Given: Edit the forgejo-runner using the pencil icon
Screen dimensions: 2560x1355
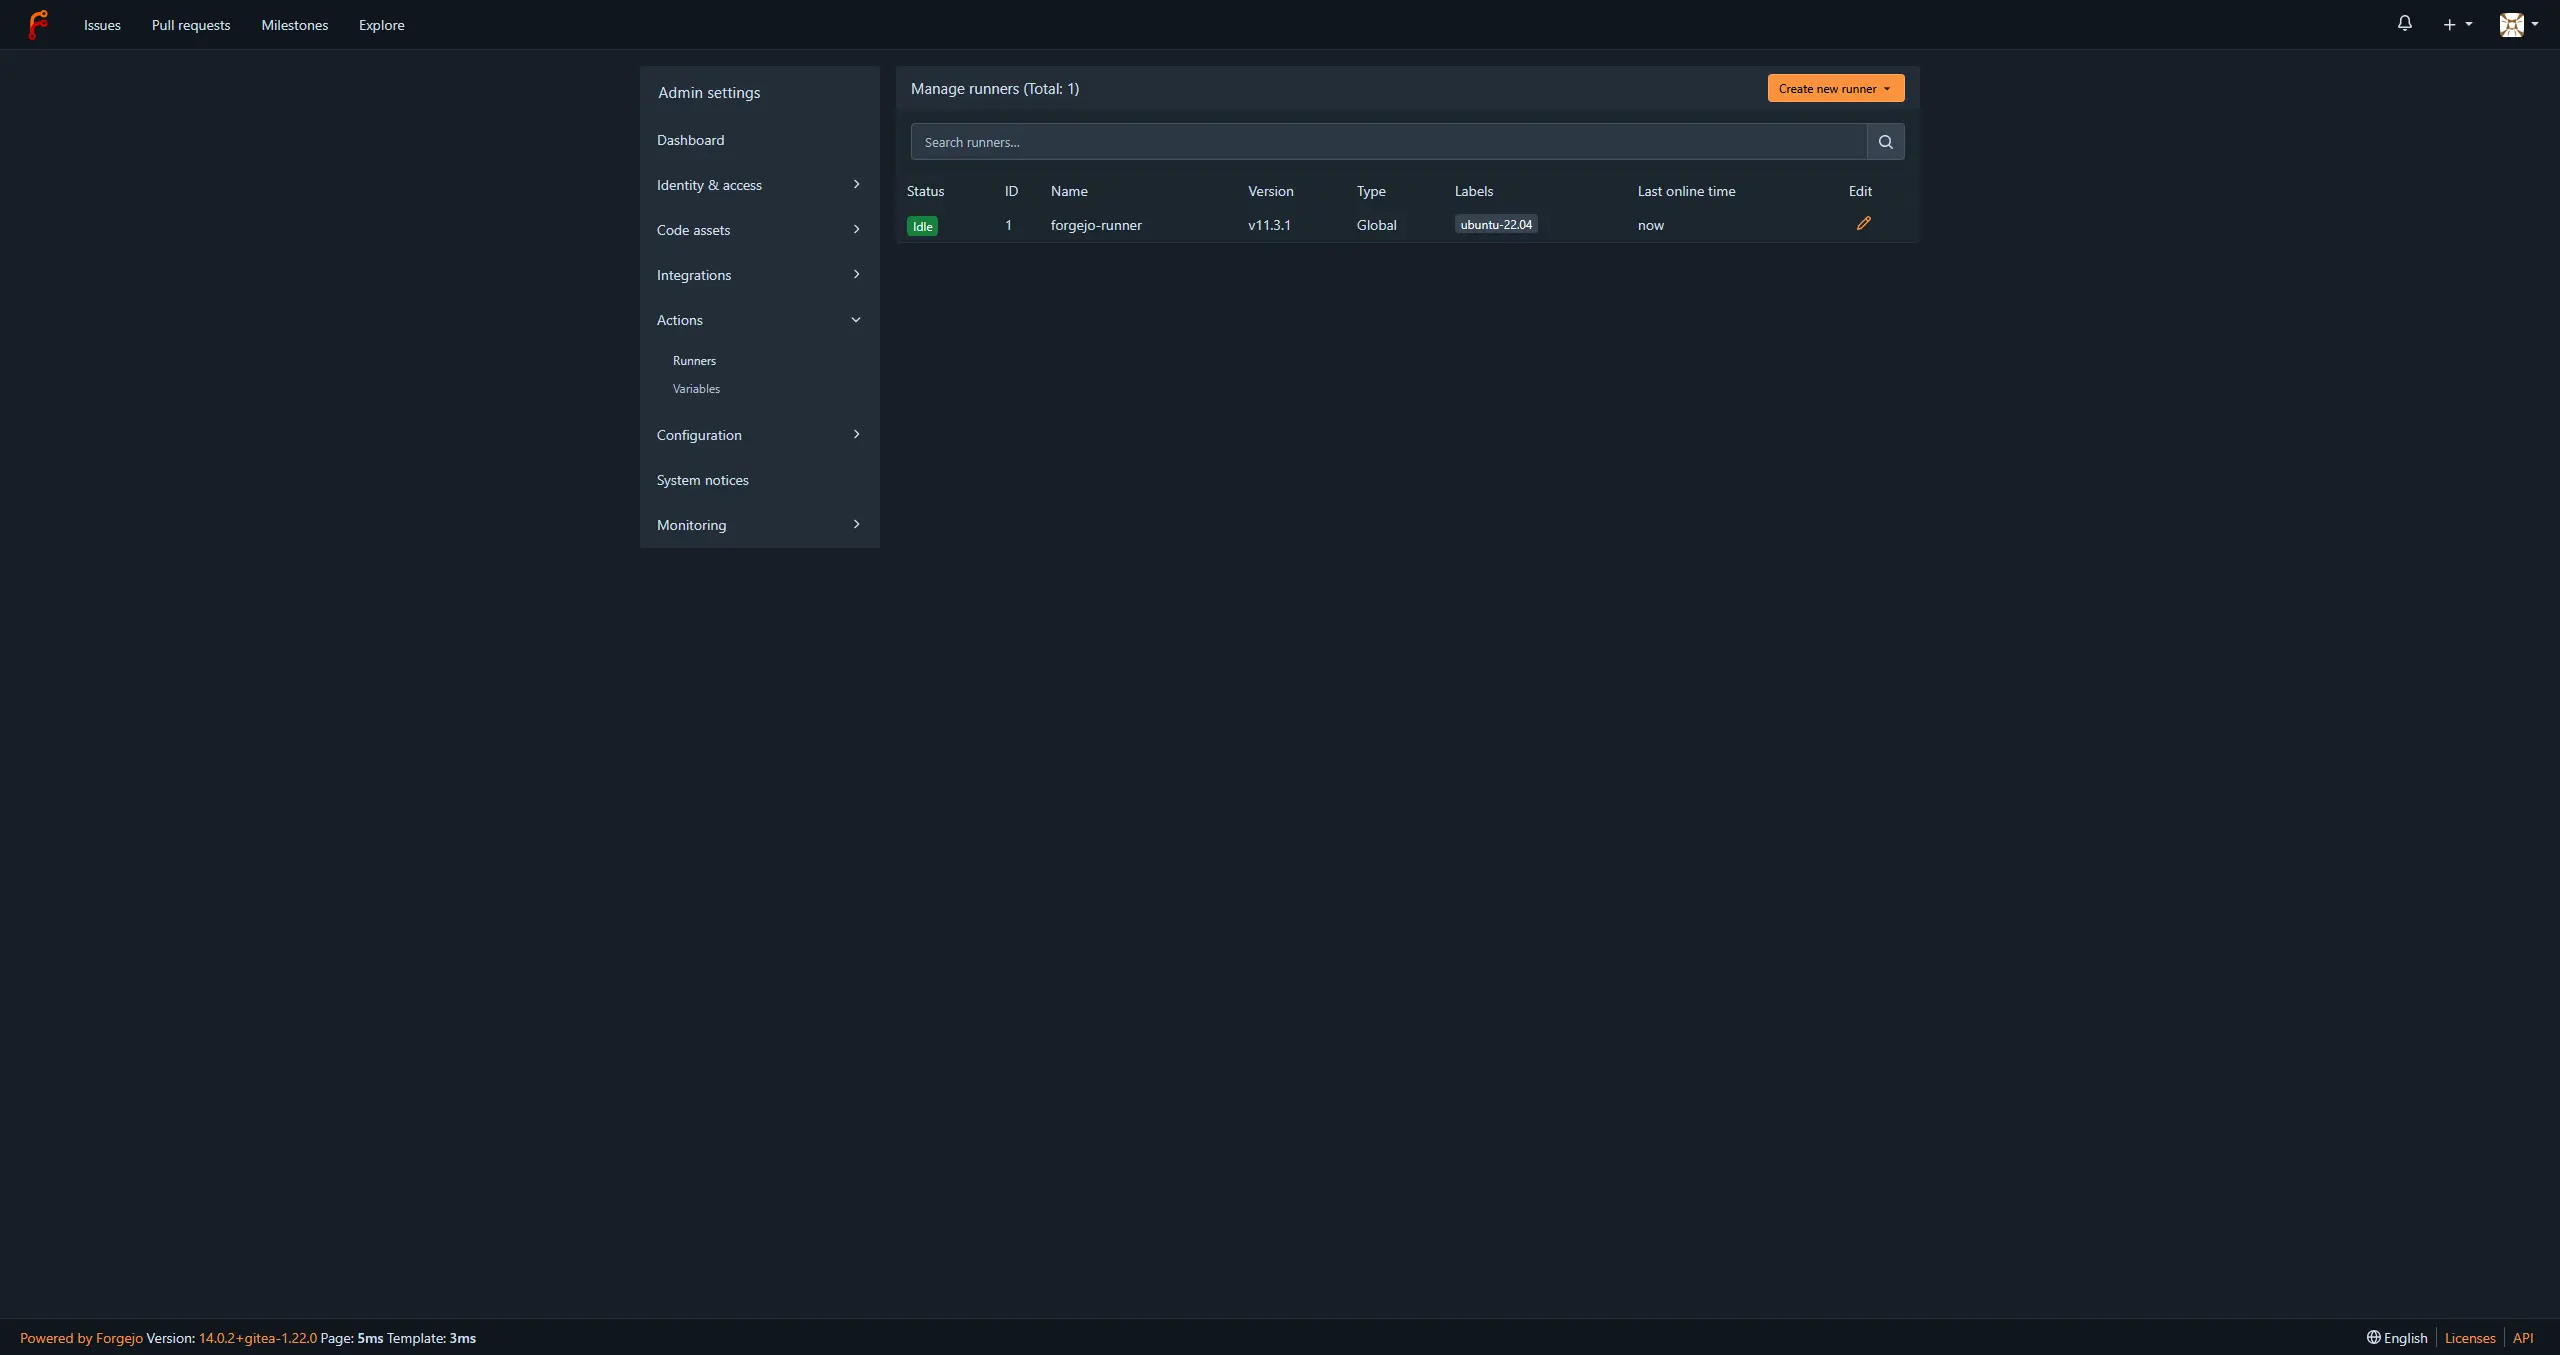Looking at the screenshot, I should 1863,223.
